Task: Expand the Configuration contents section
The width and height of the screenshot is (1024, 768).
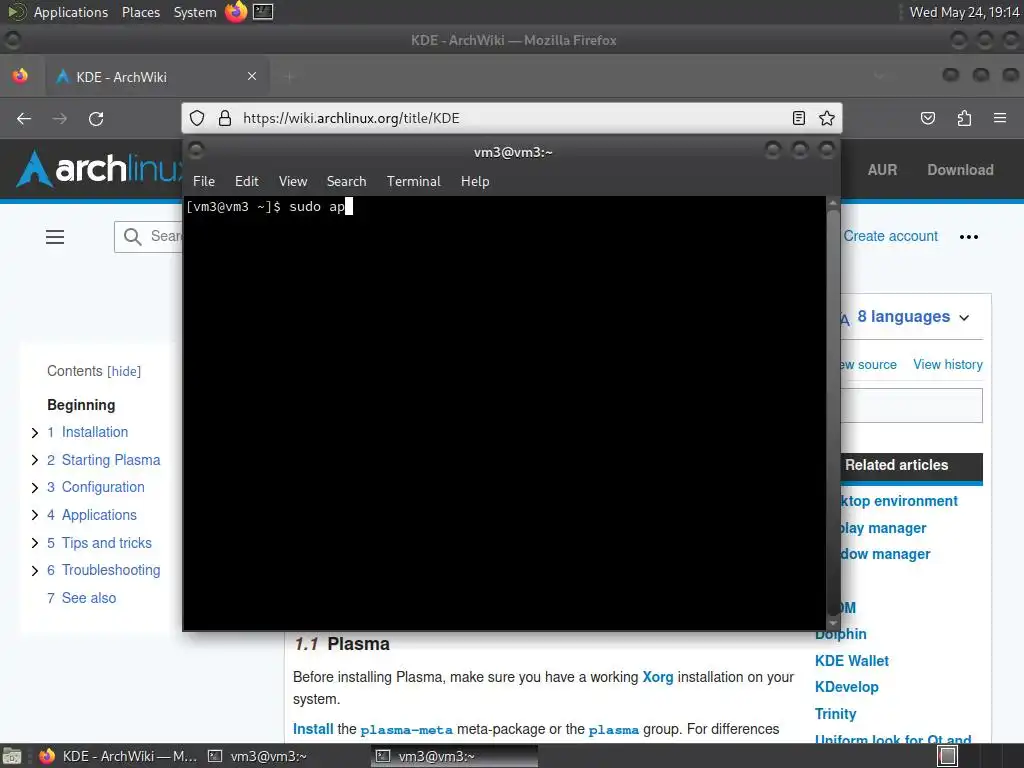Action: [35, 487]
